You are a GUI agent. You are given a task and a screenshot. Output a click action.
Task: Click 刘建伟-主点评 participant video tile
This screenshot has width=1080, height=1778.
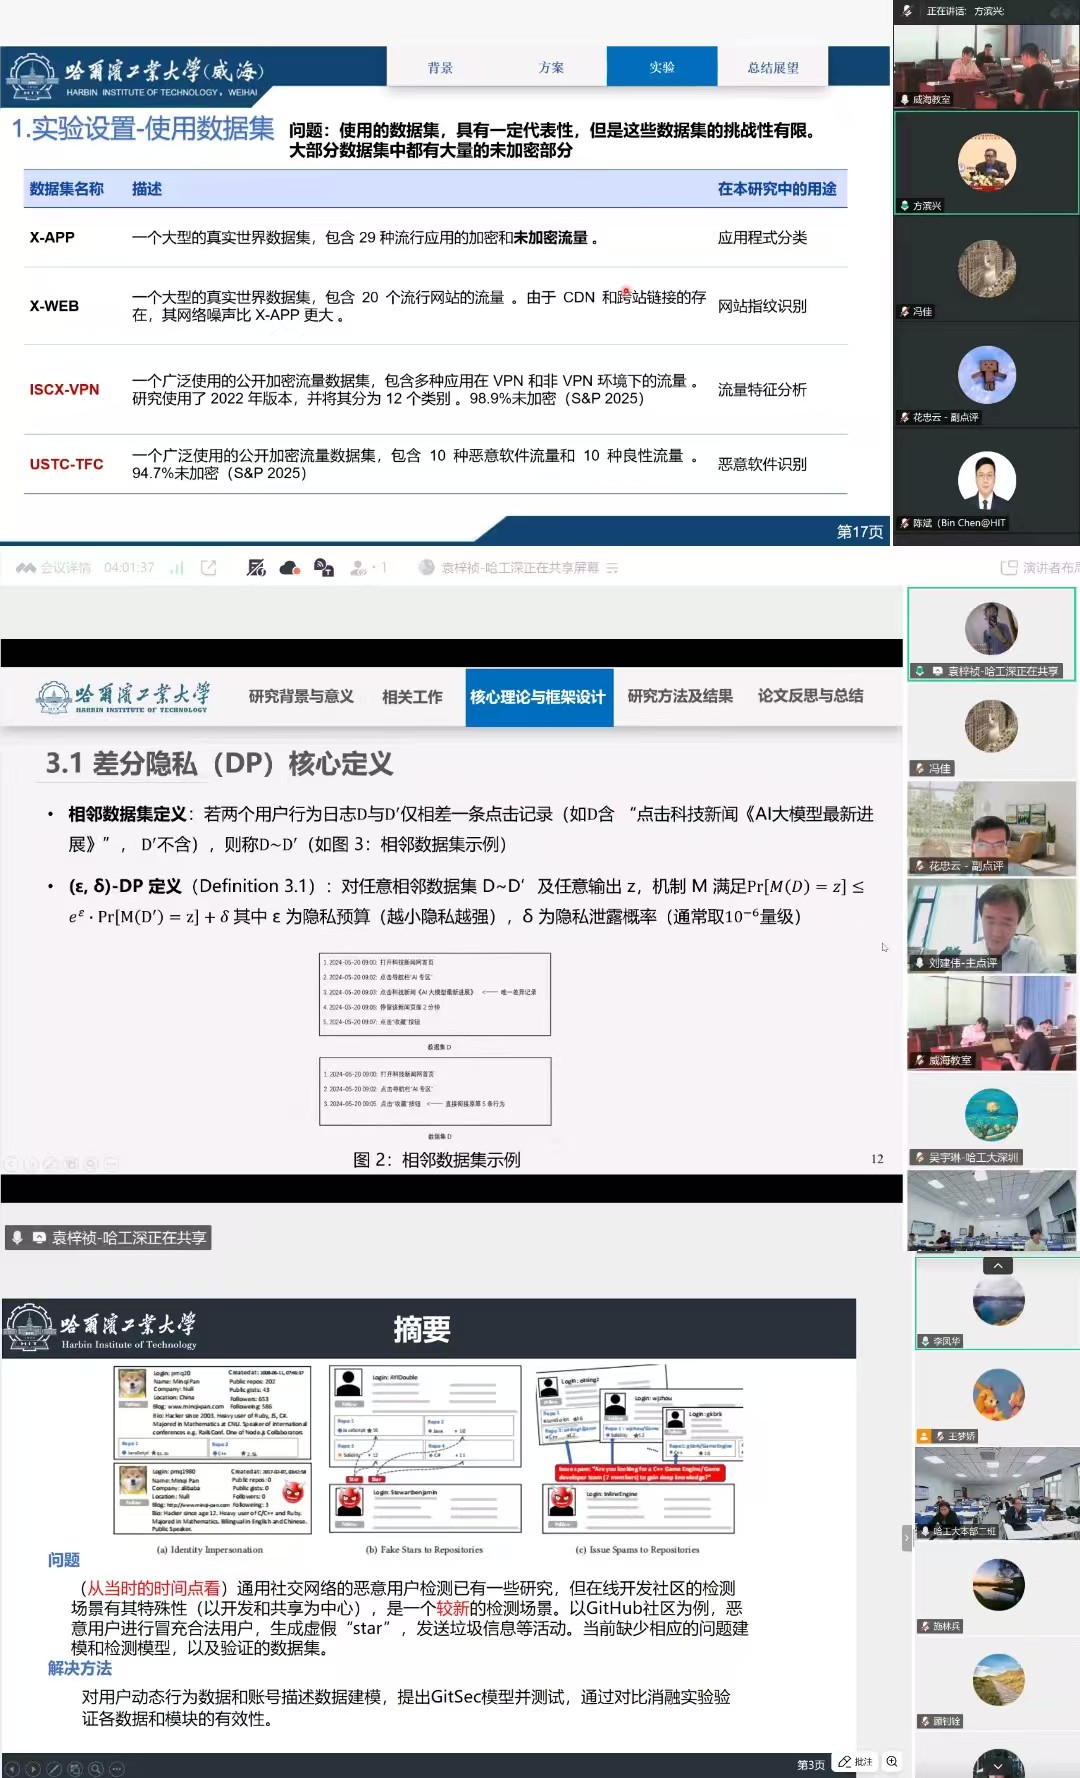(x=991, y=925)
